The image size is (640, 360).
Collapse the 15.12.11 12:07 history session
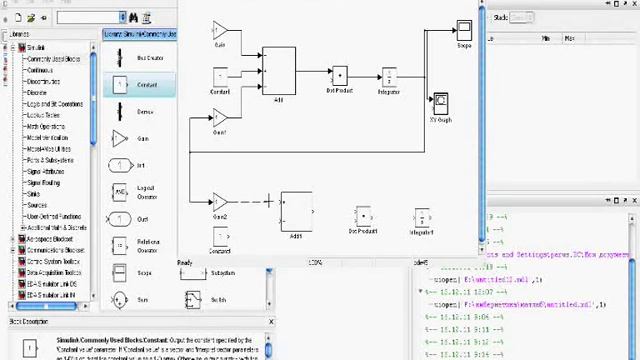(x=420, y=292)
